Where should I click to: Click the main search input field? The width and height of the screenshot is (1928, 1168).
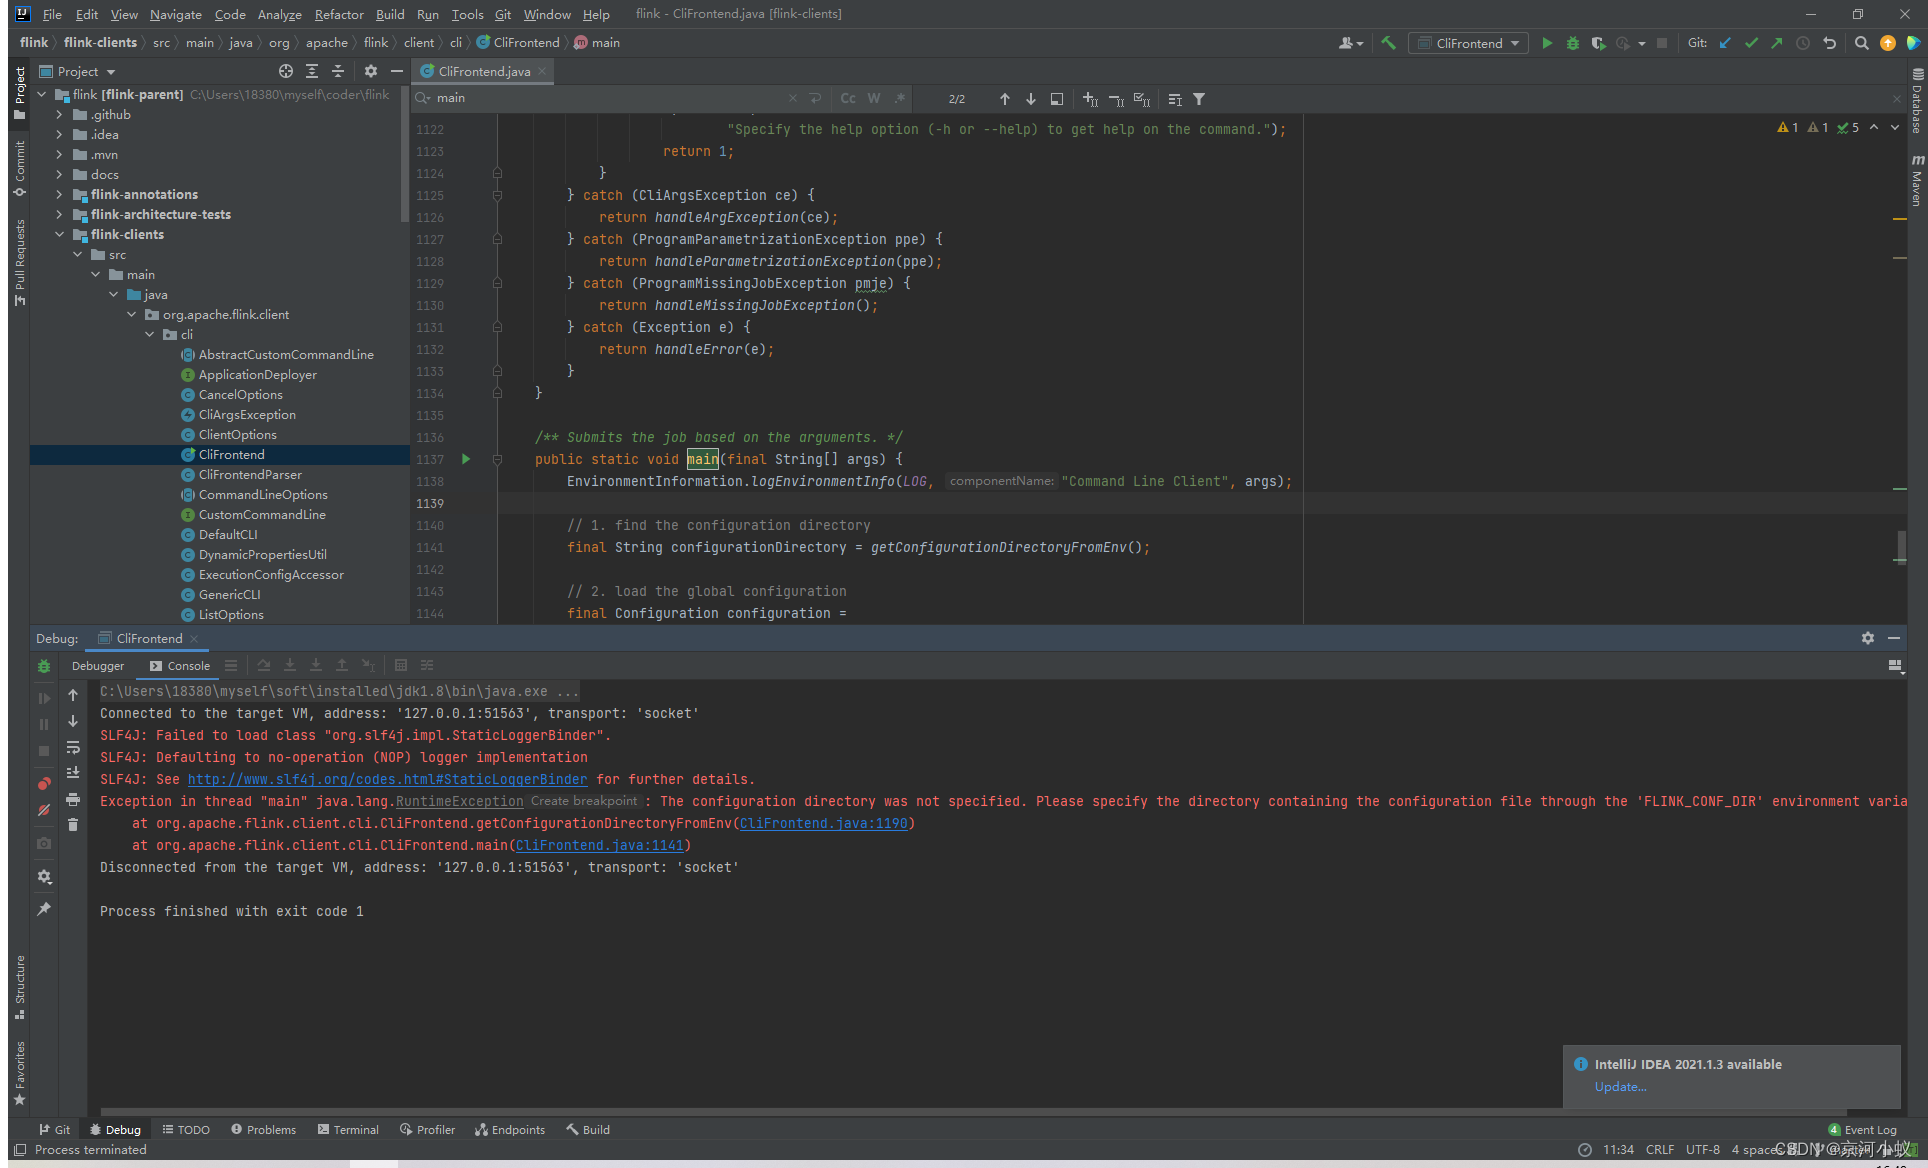click(x=610, y=98)
